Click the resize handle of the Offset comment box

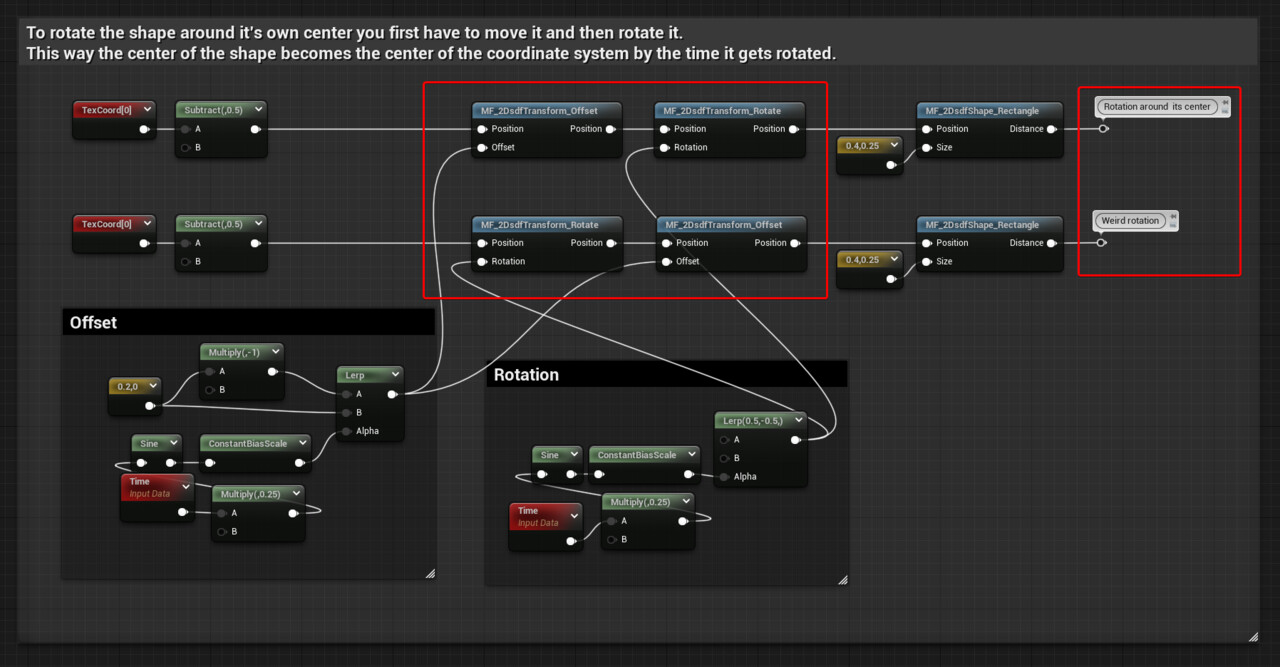click(431, 572)
